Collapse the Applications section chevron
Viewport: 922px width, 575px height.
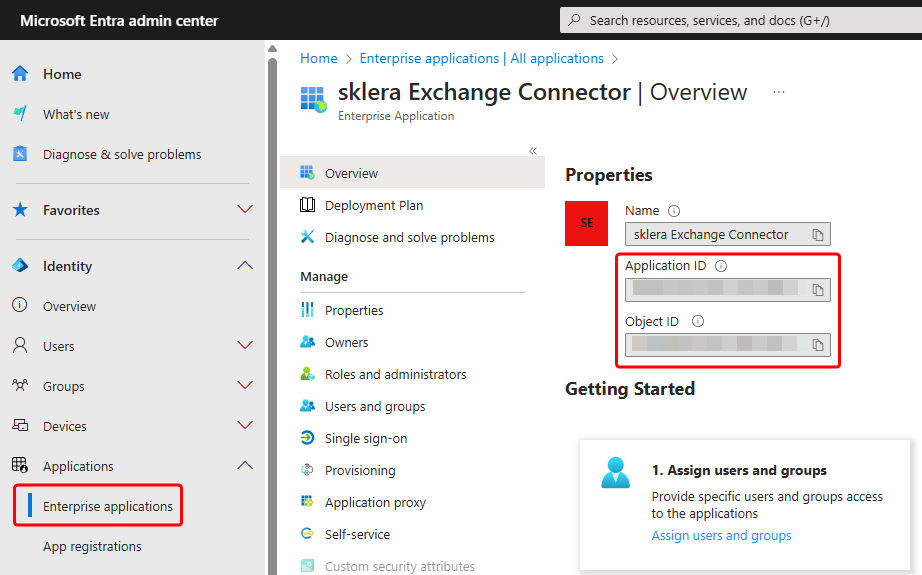245,465
